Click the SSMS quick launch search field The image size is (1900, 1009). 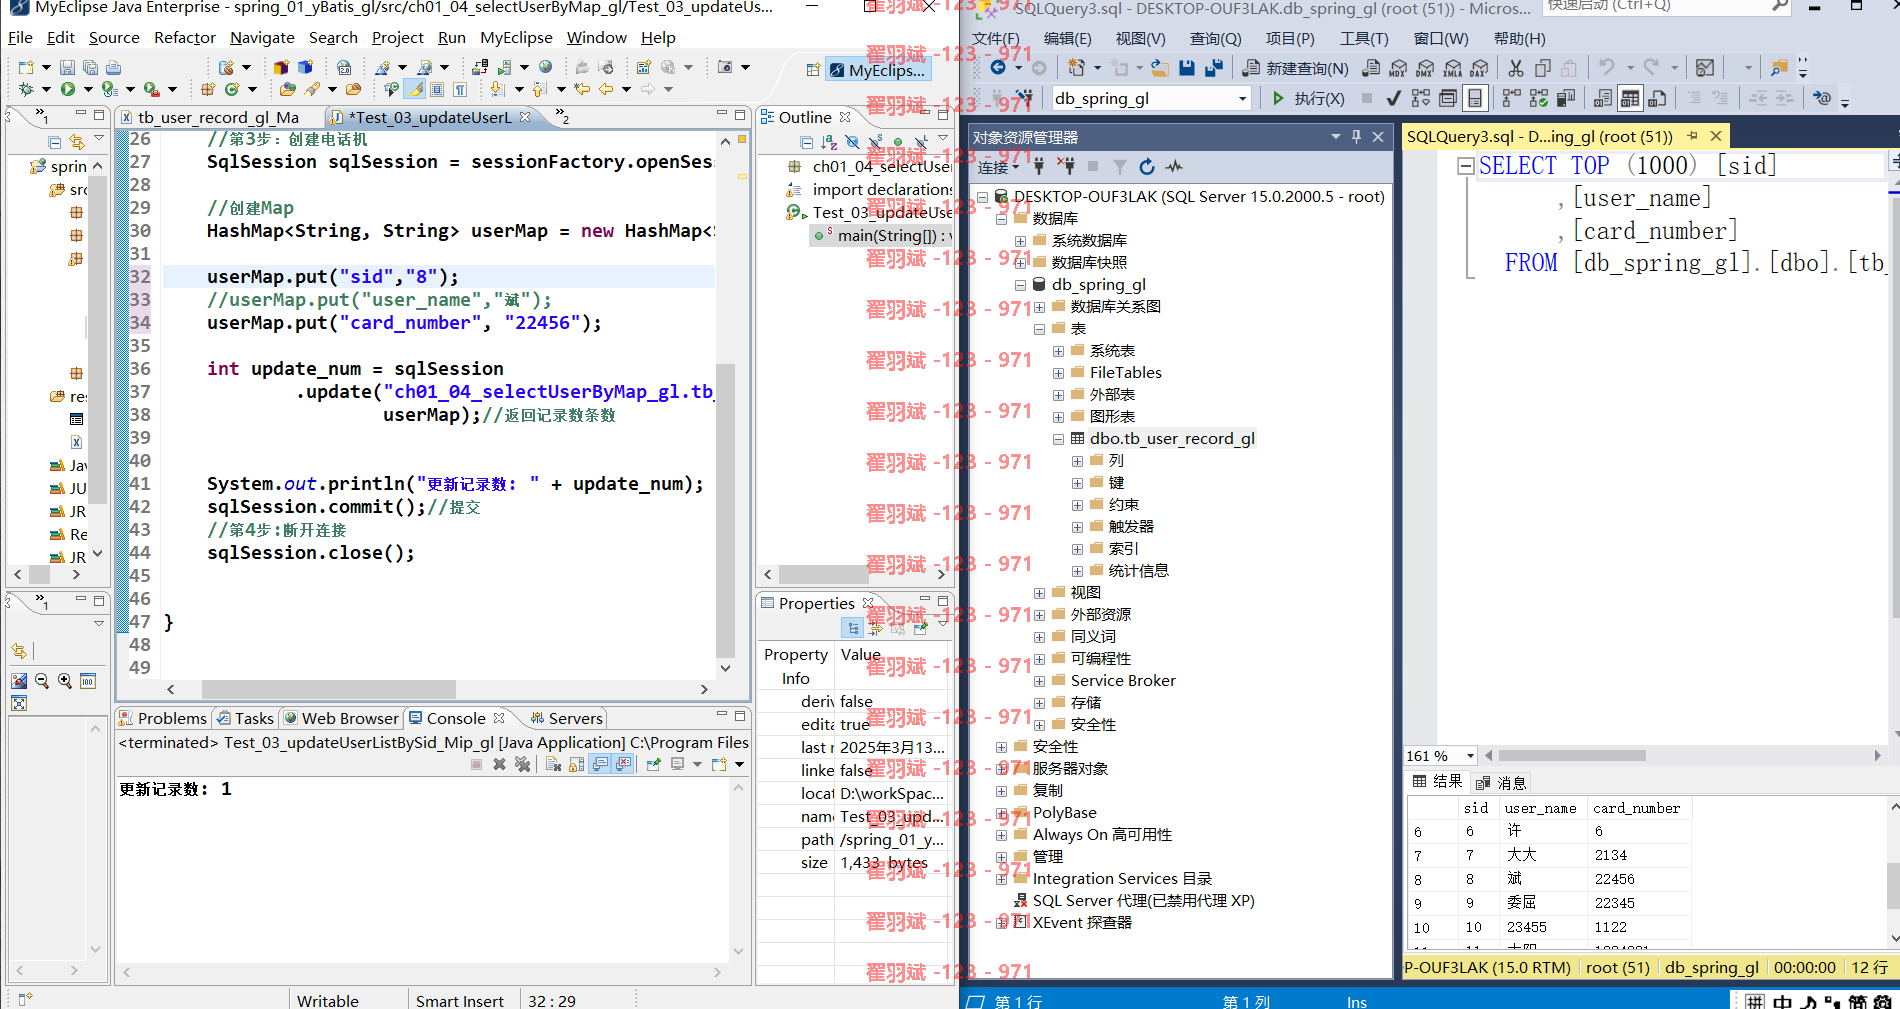click(1667, 6)
